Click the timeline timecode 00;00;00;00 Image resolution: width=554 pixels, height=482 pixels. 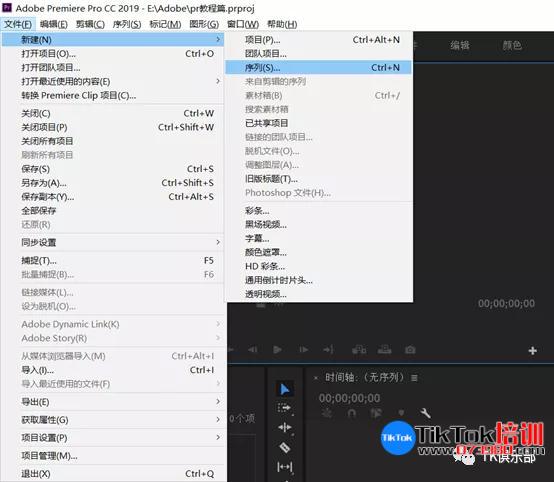(349, 398)
